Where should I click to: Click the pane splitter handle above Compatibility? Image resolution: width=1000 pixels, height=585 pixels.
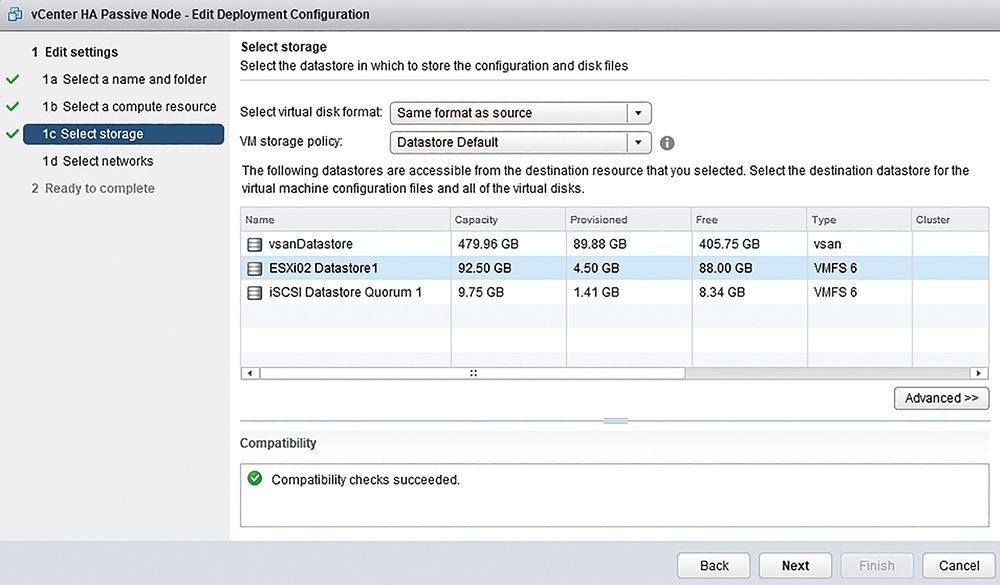click(615, 421)
